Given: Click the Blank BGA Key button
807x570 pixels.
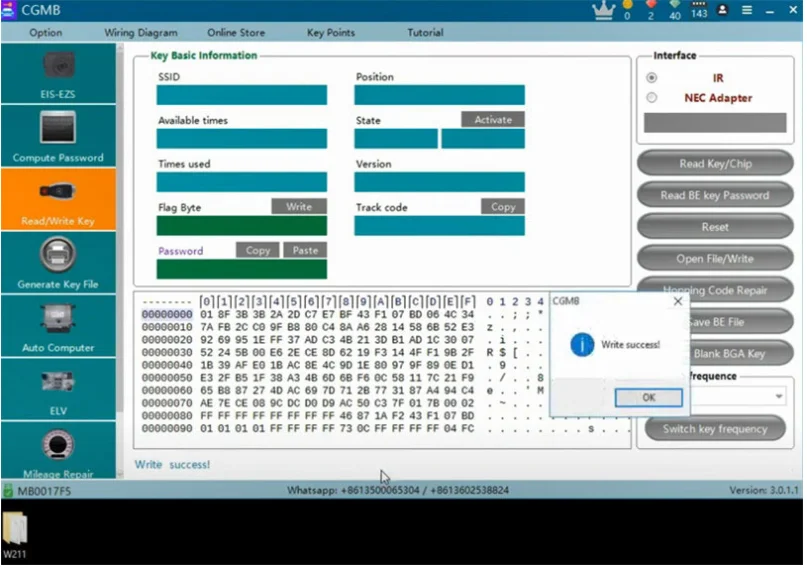Looking at the screenshot, I should (741, 354).
